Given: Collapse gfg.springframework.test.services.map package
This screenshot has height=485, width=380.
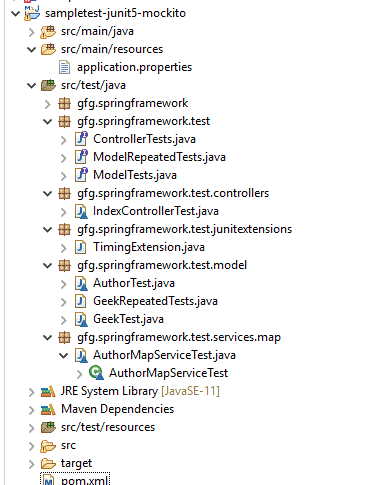Looking at the screenshot, I should click(x=48, y=338).
